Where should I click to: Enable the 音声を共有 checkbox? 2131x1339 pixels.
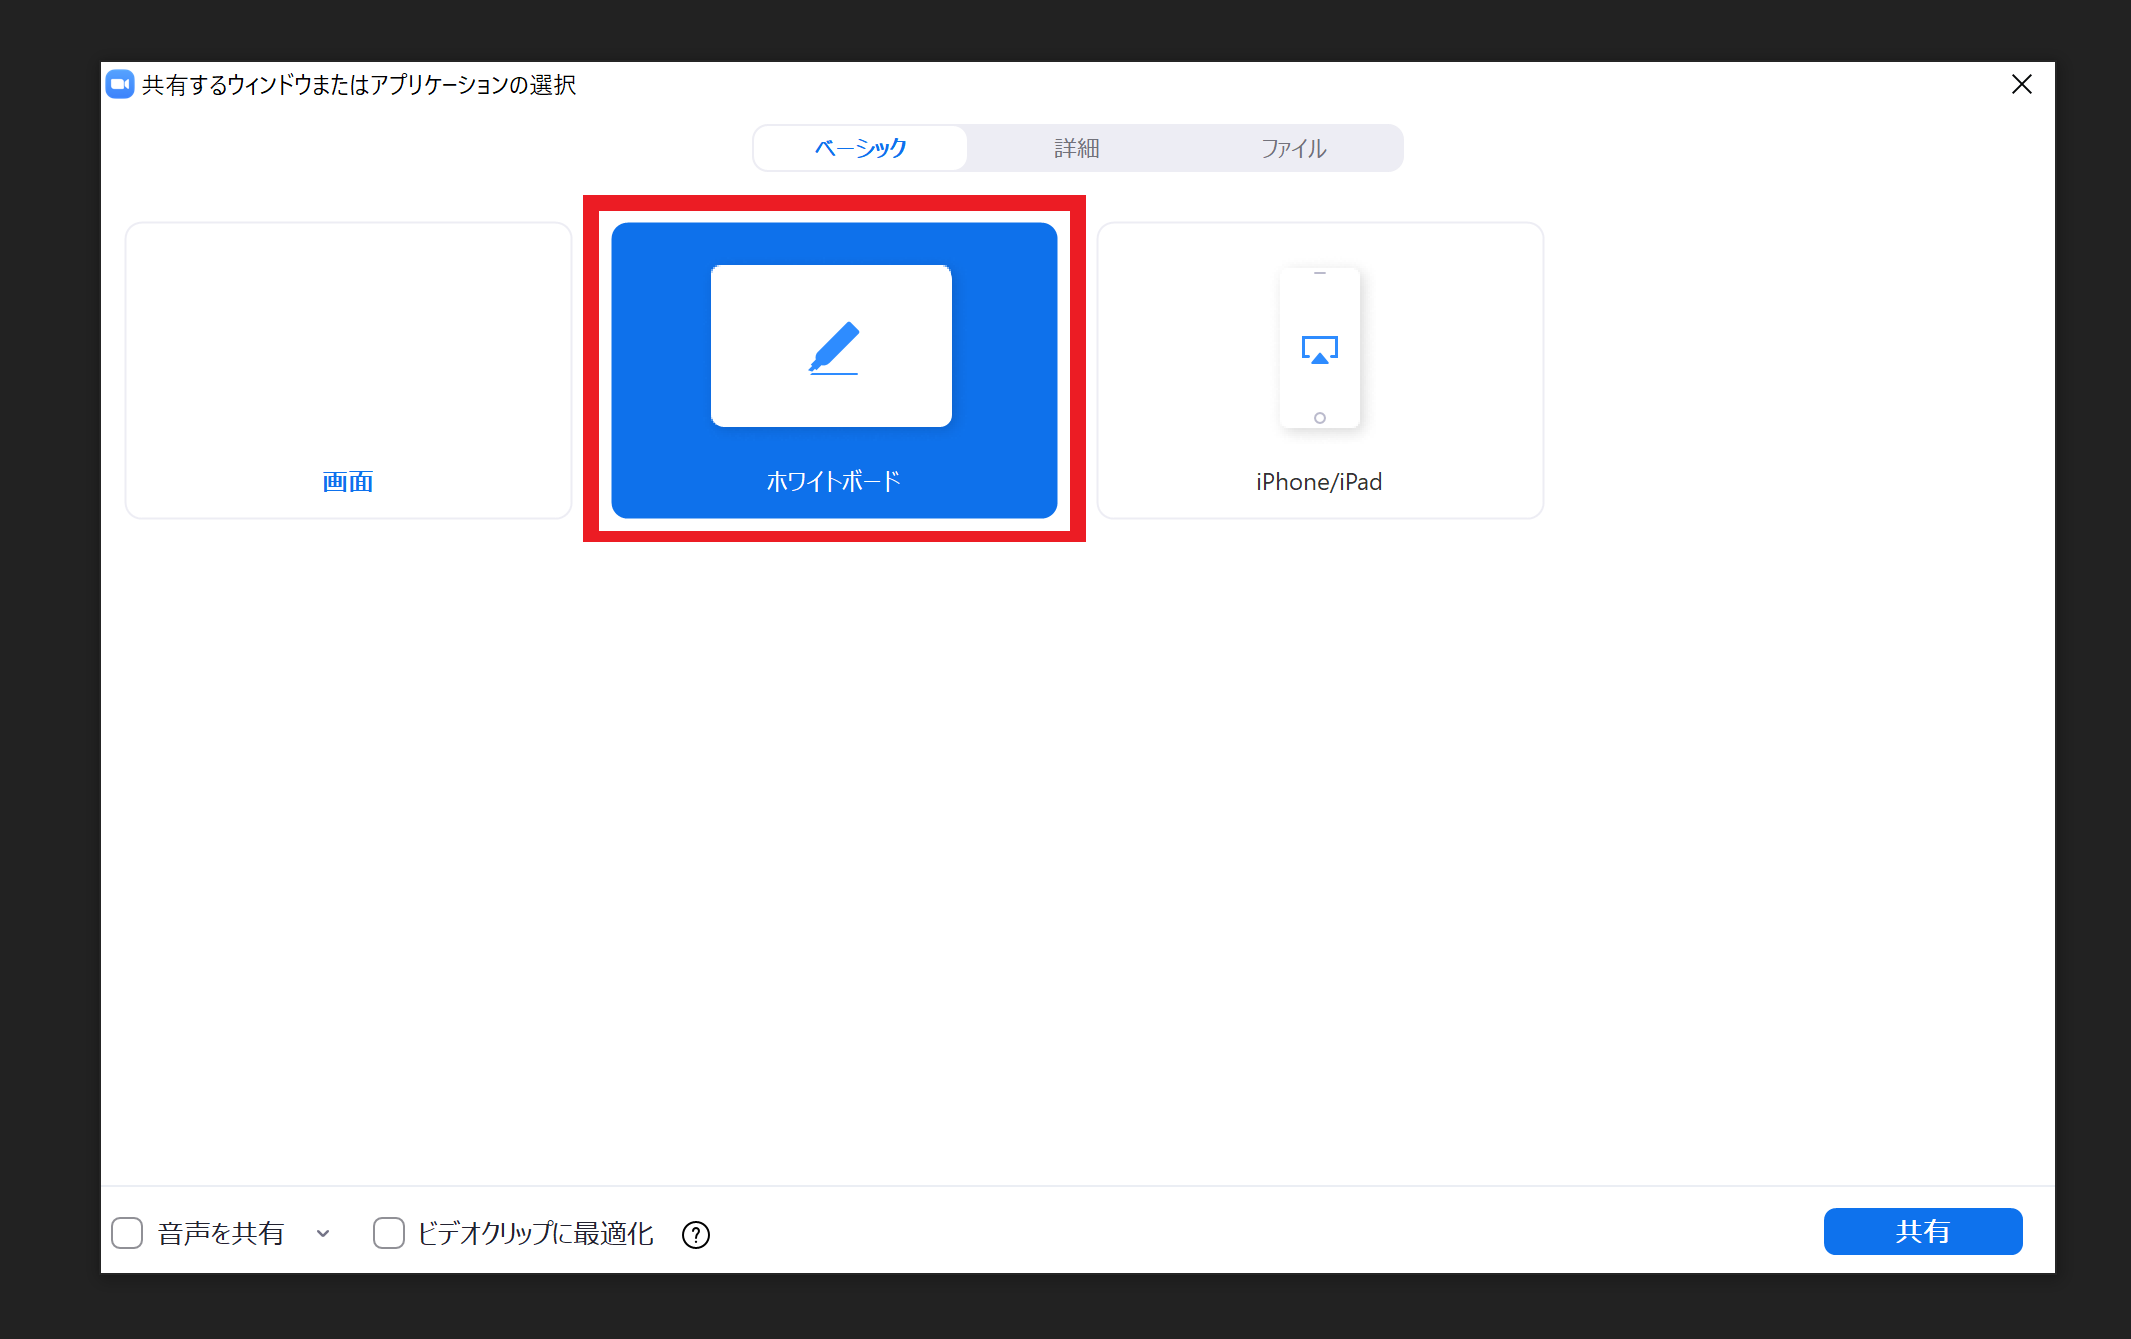click(127, 1233)
